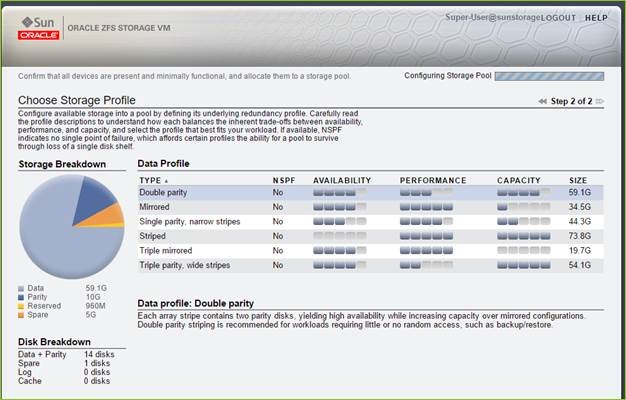Click the PERFORMANCE column header

pos(433,180)
